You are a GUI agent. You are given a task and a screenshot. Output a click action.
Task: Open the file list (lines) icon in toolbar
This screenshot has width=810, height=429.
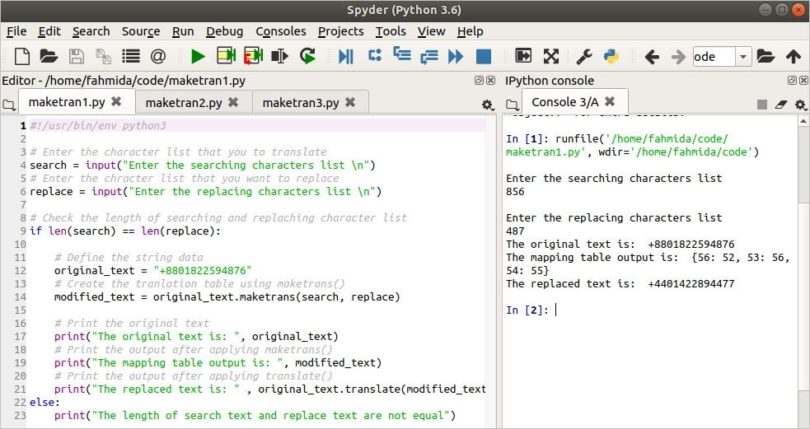[x=131, y=56]
